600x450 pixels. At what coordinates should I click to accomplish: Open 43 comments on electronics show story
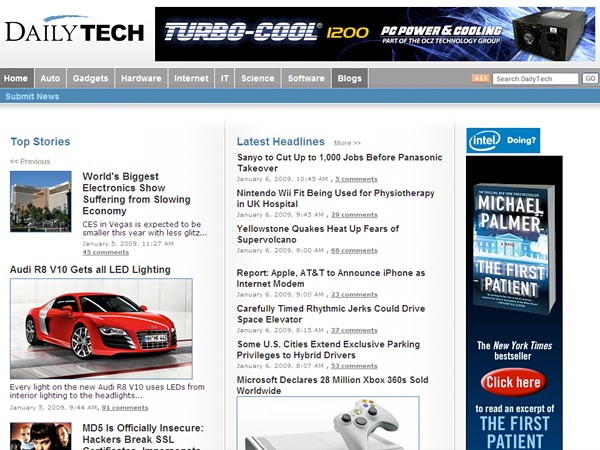coord(106,253)
